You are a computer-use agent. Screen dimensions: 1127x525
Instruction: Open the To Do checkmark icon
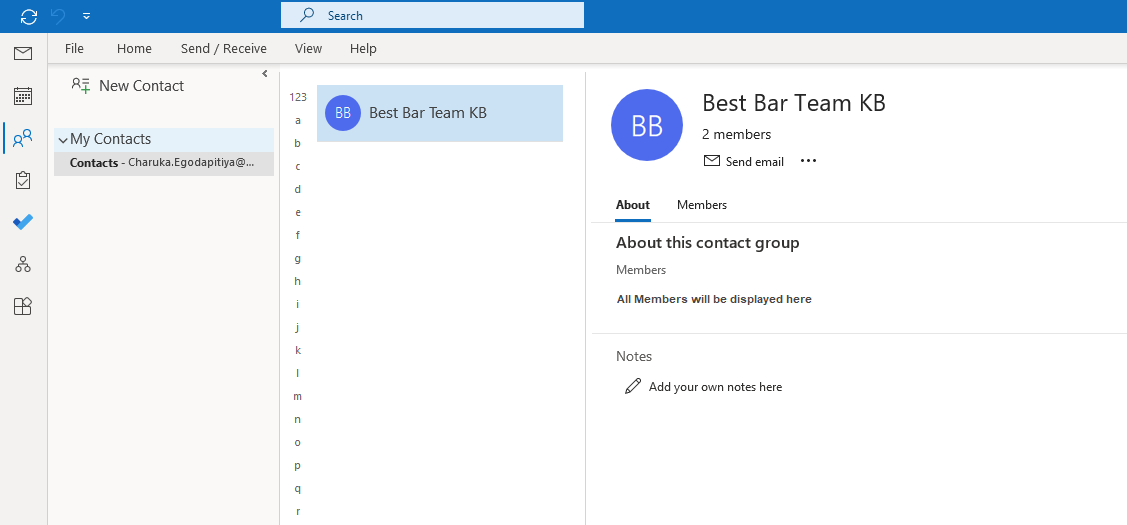tap(23, 222)
